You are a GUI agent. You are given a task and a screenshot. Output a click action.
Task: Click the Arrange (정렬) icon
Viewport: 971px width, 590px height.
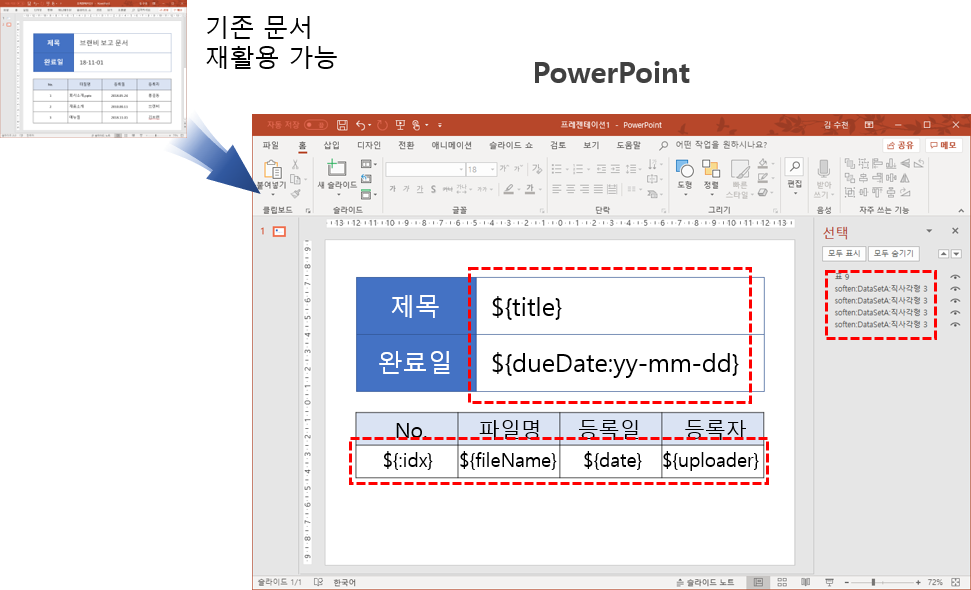710,168
